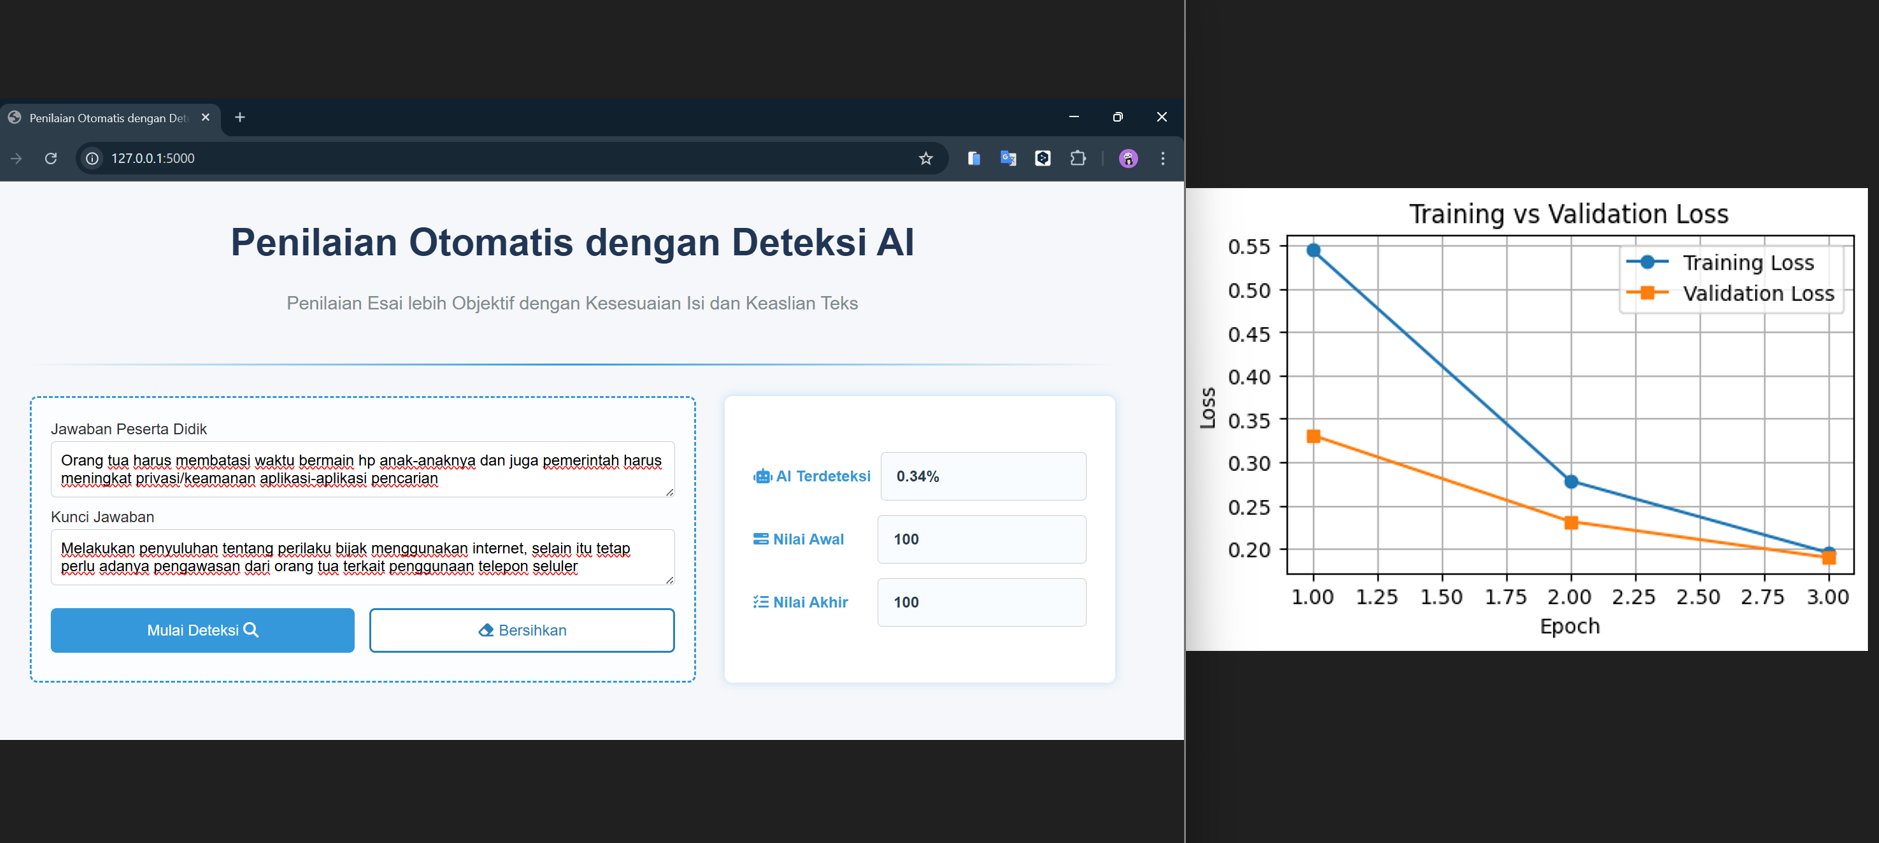Open the Google Translate extension icon
Screen dimensions: 1879x843
click(1008, 158)
